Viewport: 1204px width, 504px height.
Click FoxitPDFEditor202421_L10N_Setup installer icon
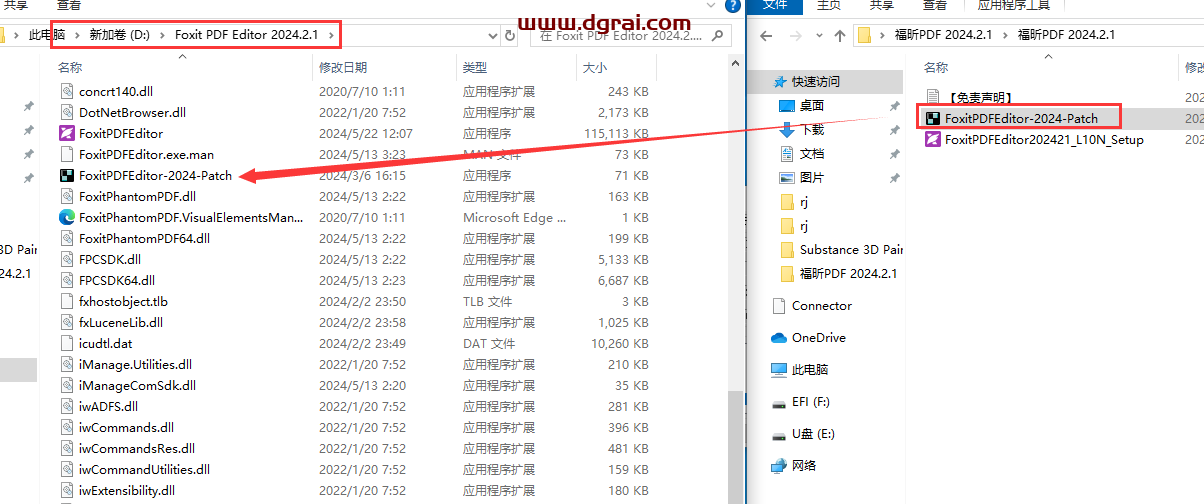(933, 139)
